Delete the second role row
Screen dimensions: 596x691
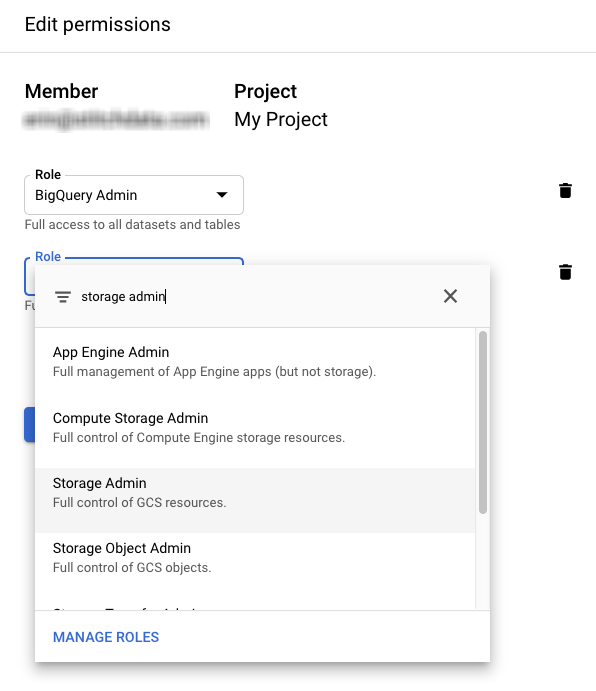pos(565,272)
